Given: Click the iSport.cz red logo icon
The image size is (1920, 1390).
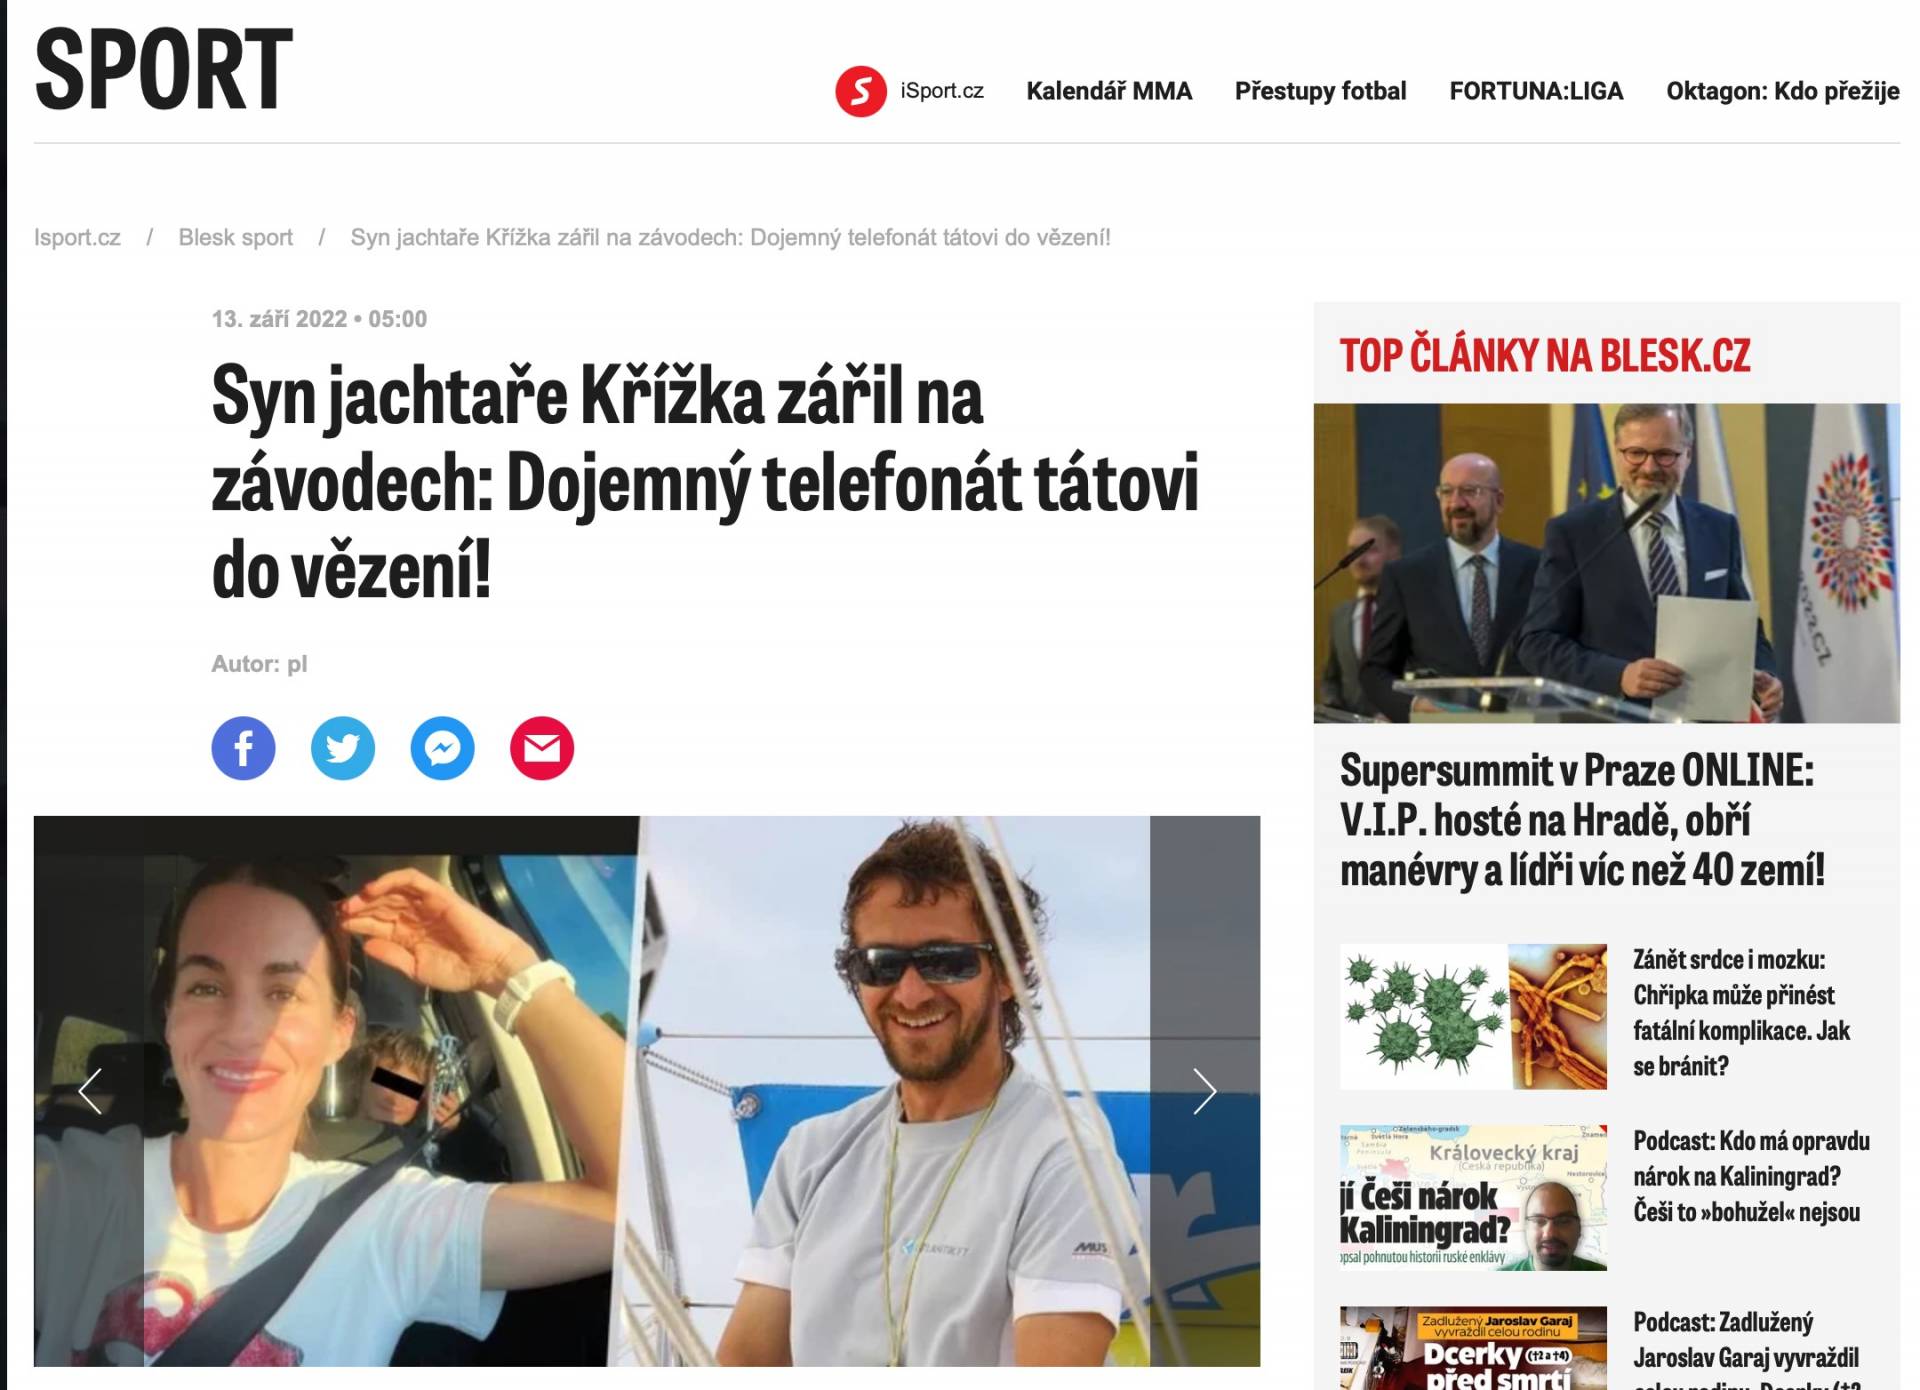Looking at the screenshot, I should point(861,91).
